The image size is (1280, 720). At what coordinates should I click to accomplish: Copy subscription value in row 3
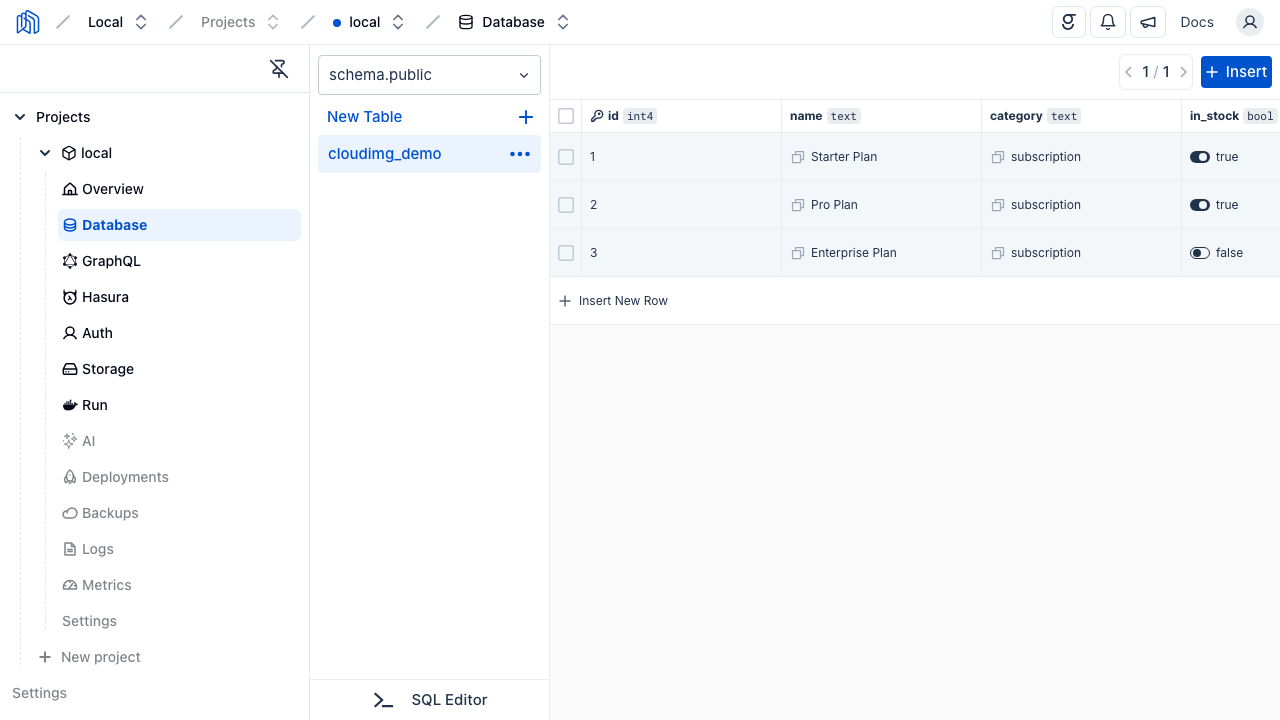pyautogui.click(x=998, y=253)
